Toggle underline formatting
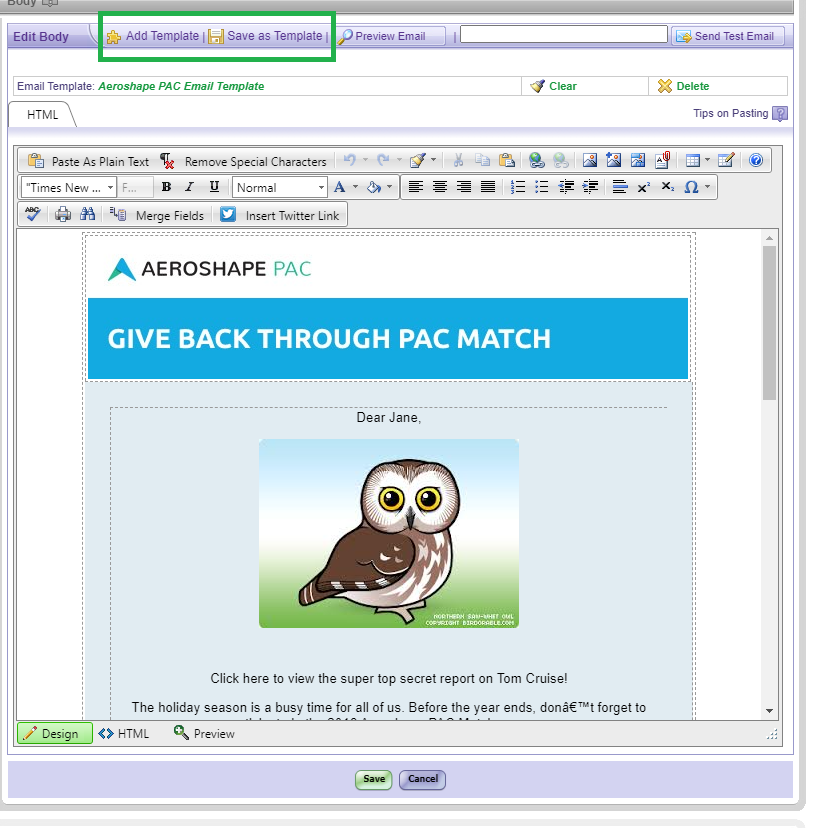This screenshot has width=824, height=828. (x=214, y=187)
